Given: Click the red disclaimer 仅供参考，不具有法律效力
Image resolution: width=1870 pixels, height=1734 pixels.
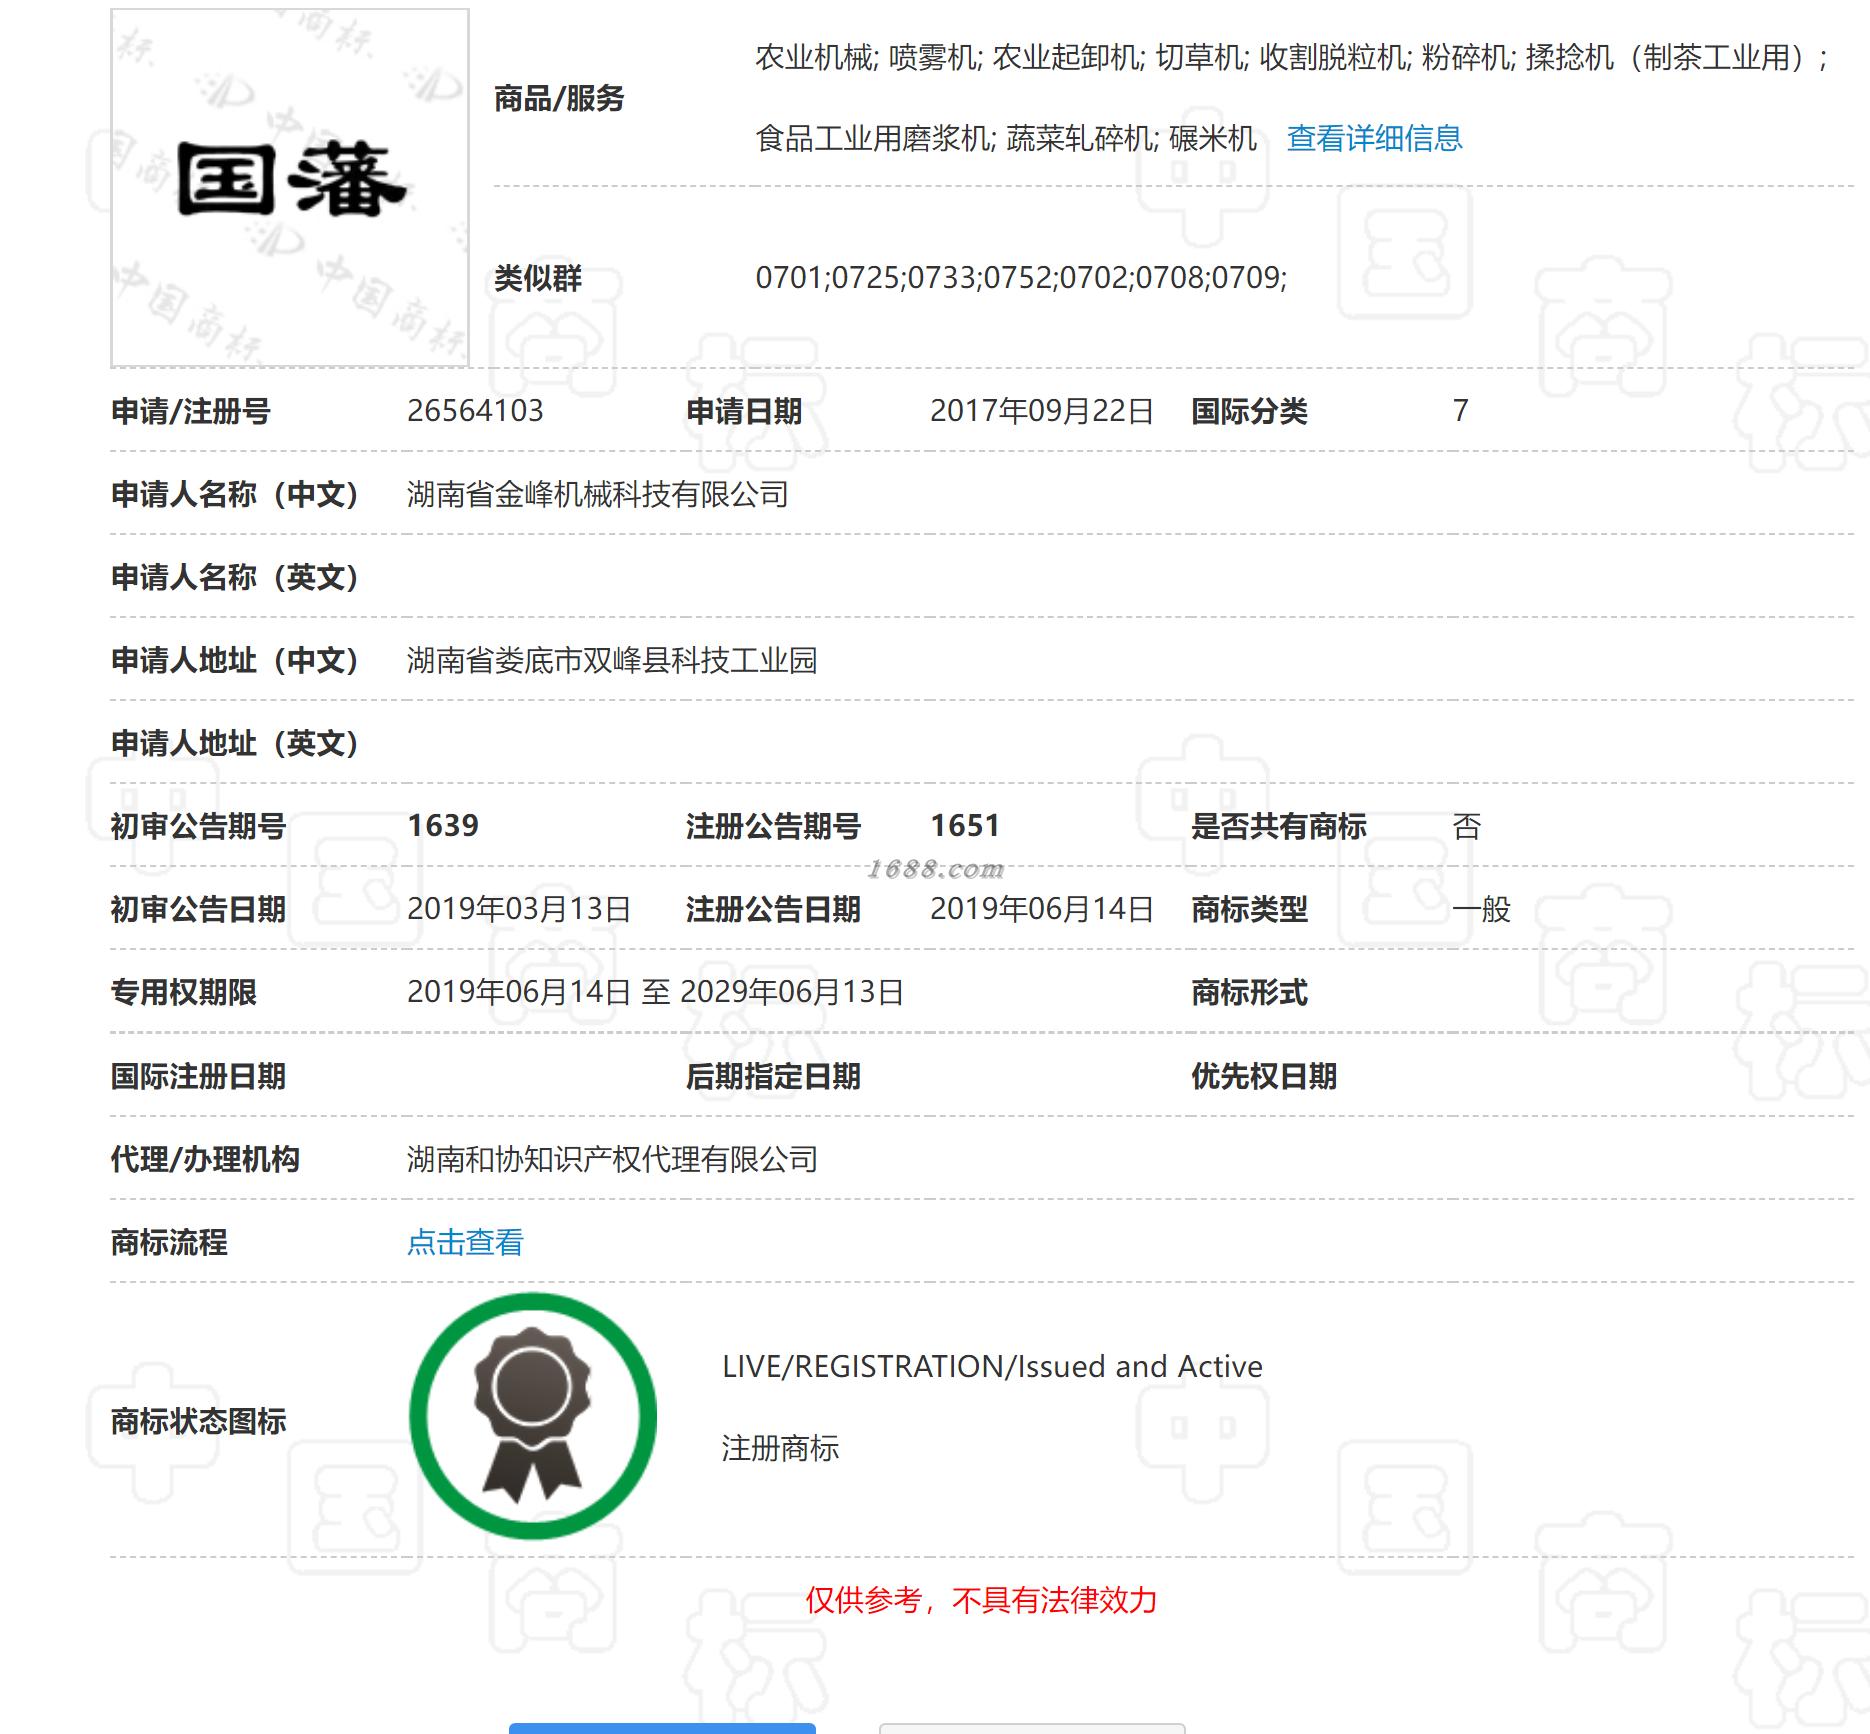Looking at the screenshot, I should point(981,1600).
